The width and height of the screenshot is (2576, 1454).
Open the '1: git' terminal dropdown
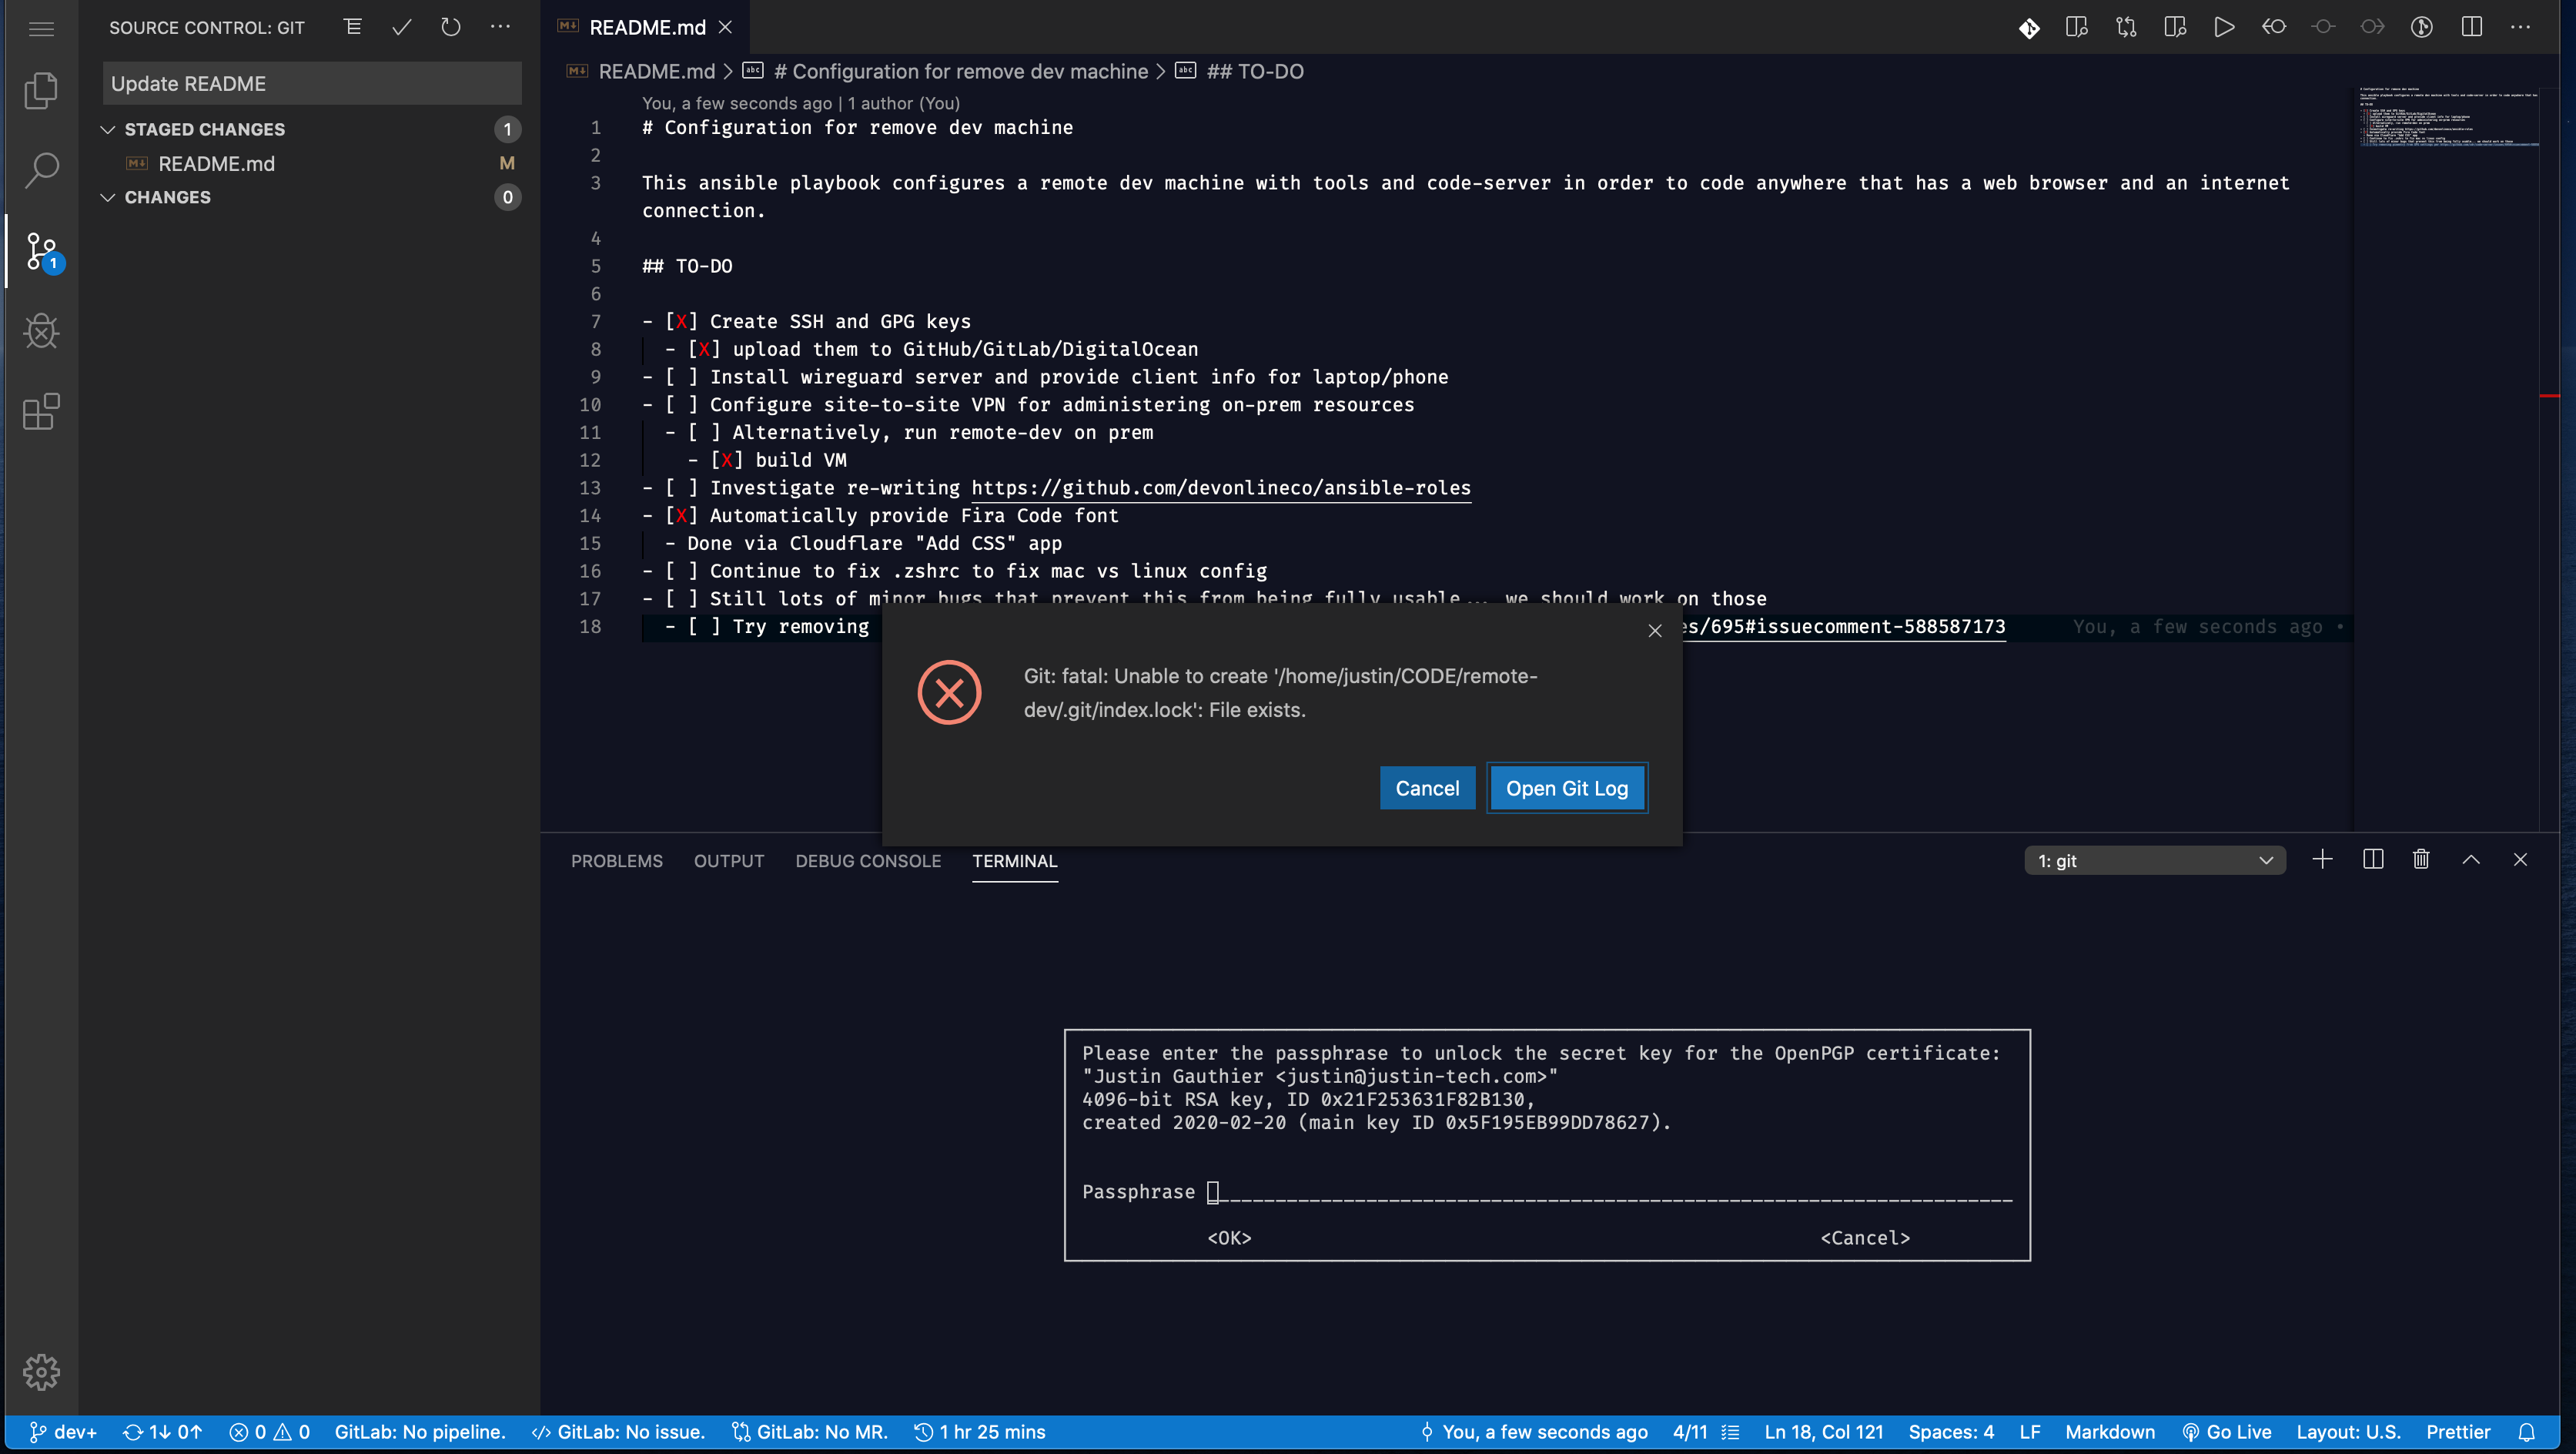(2155, 859)
